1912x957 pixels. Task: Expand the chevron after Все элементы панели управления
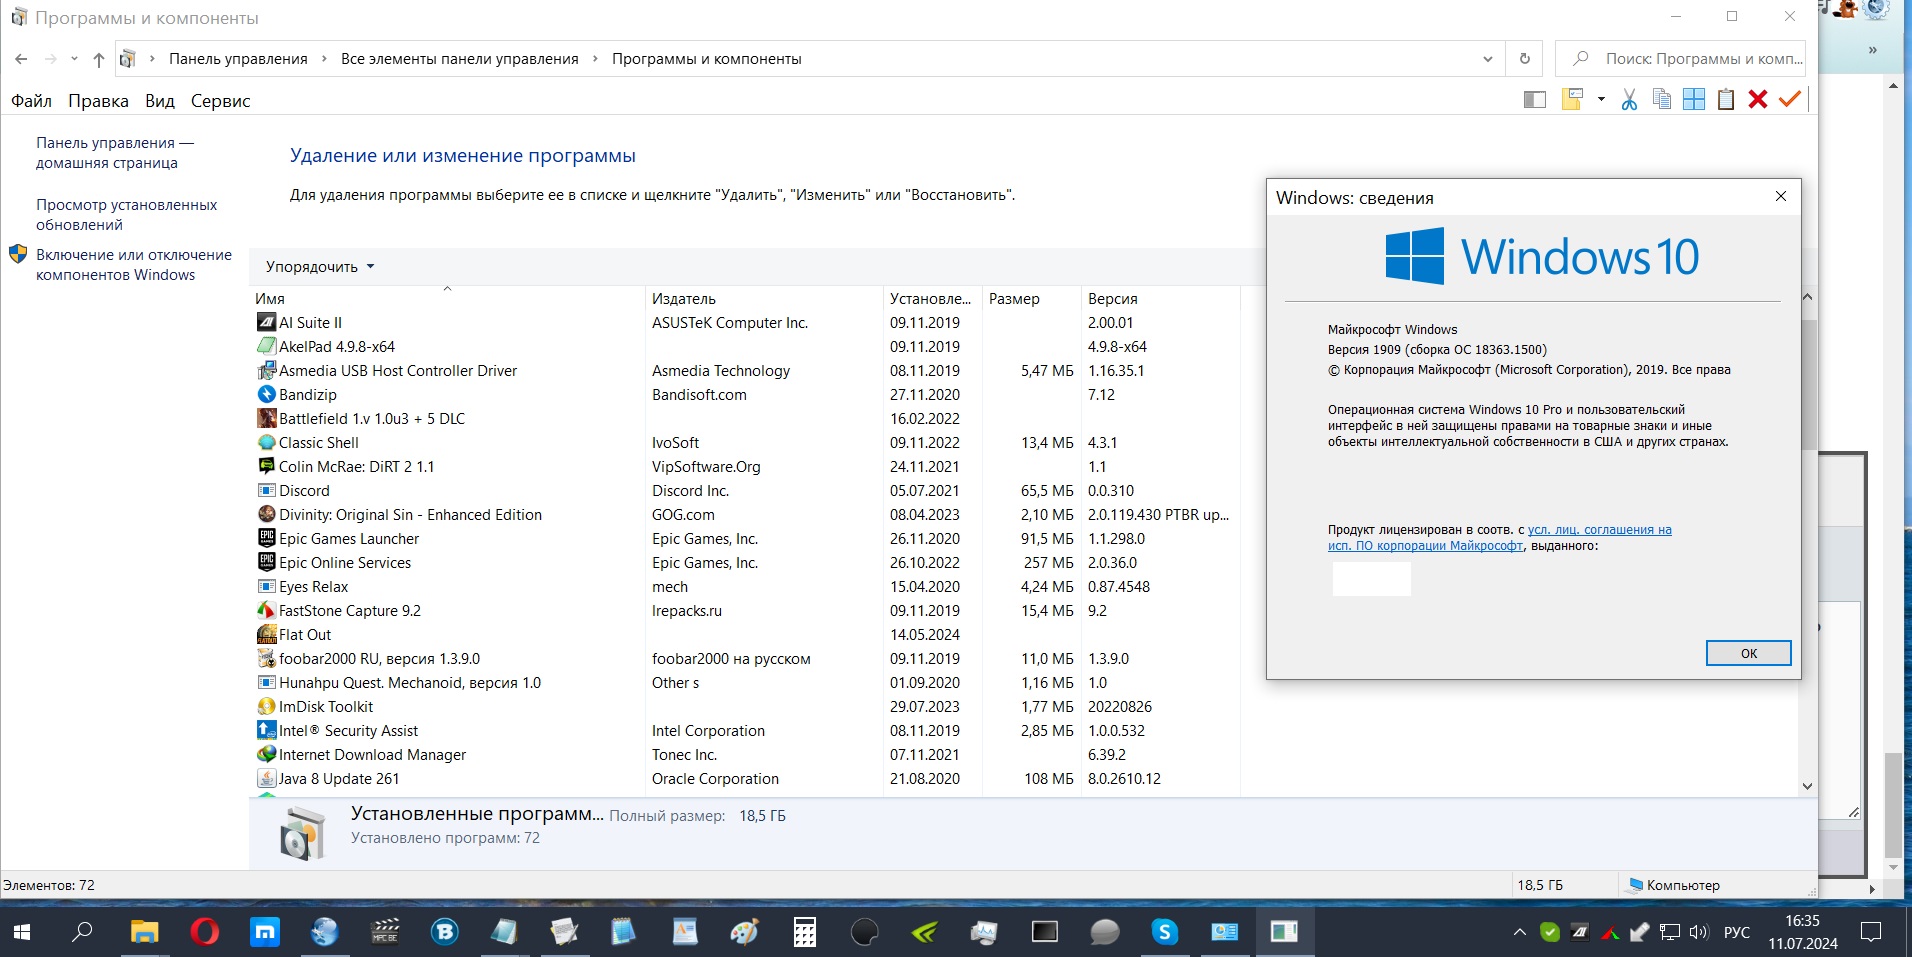click(595, 59)
